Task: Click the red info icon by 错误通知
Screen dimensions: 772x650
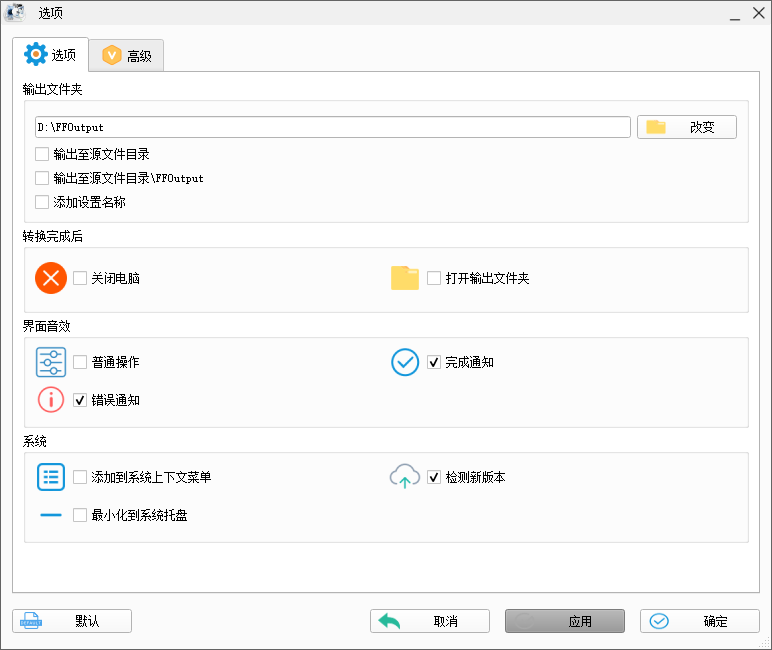Action: 51,400
